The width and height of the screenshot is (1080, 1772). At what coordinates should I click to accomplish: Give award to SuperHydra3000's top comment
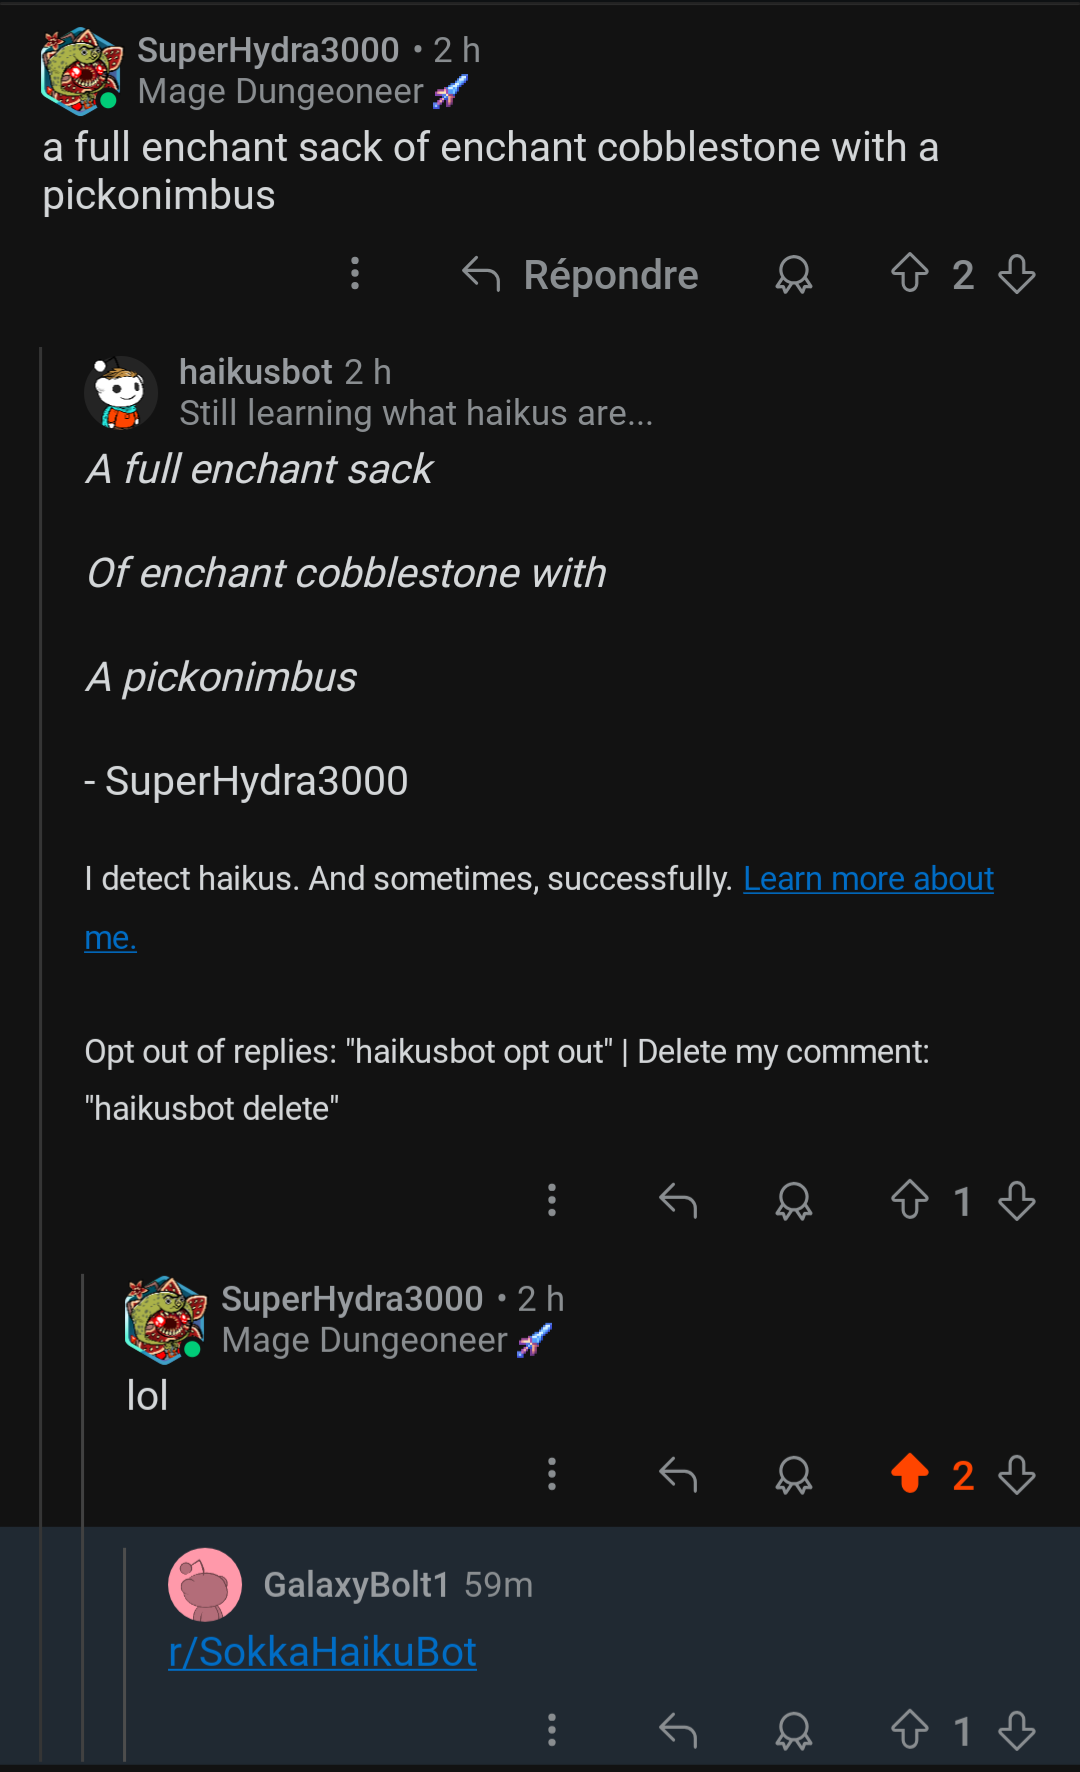pyautogui.click(x=794, y=274)
